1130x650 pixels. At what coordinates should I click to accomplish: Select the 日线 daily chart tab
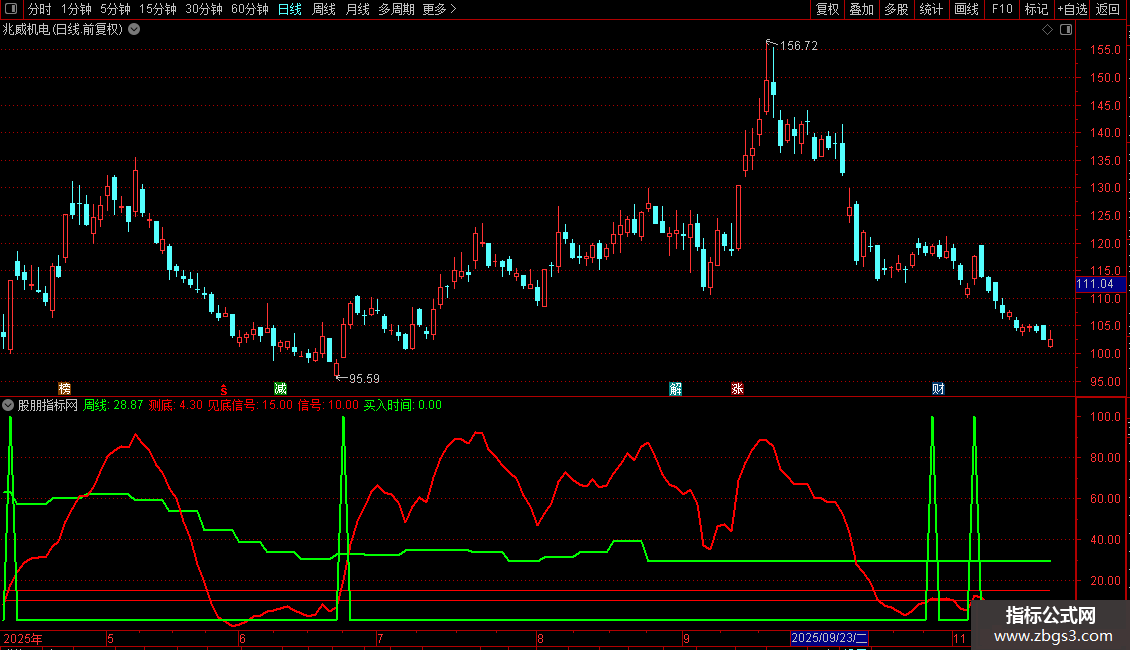pos(290,9)
